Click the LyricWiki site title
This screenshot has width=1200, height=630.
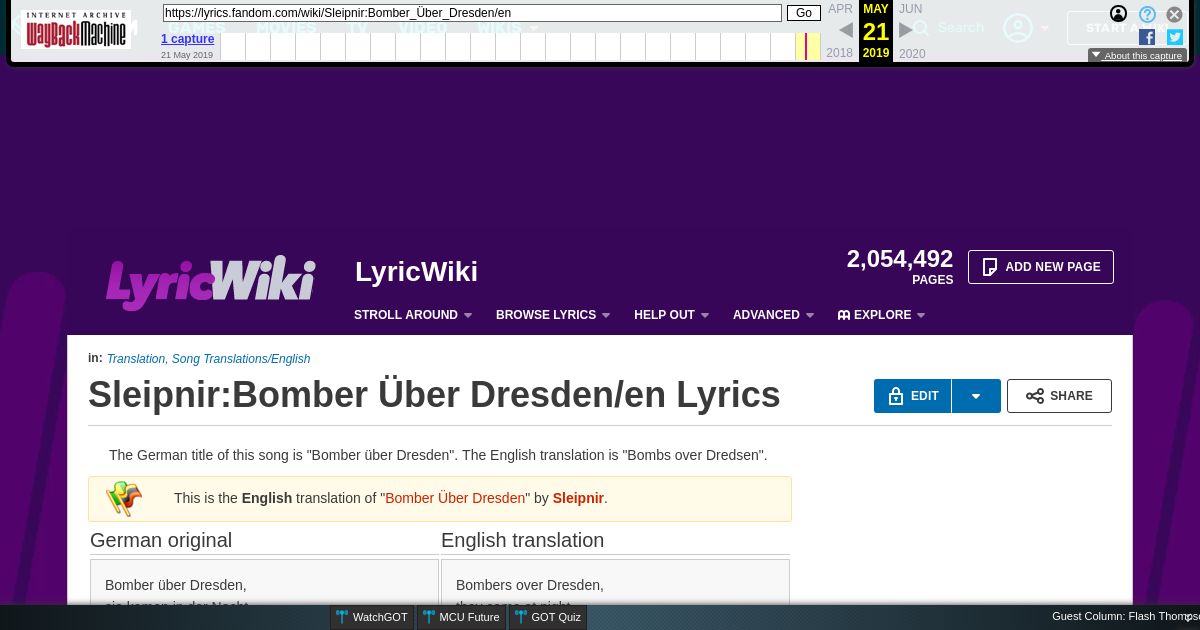[416, 272]
